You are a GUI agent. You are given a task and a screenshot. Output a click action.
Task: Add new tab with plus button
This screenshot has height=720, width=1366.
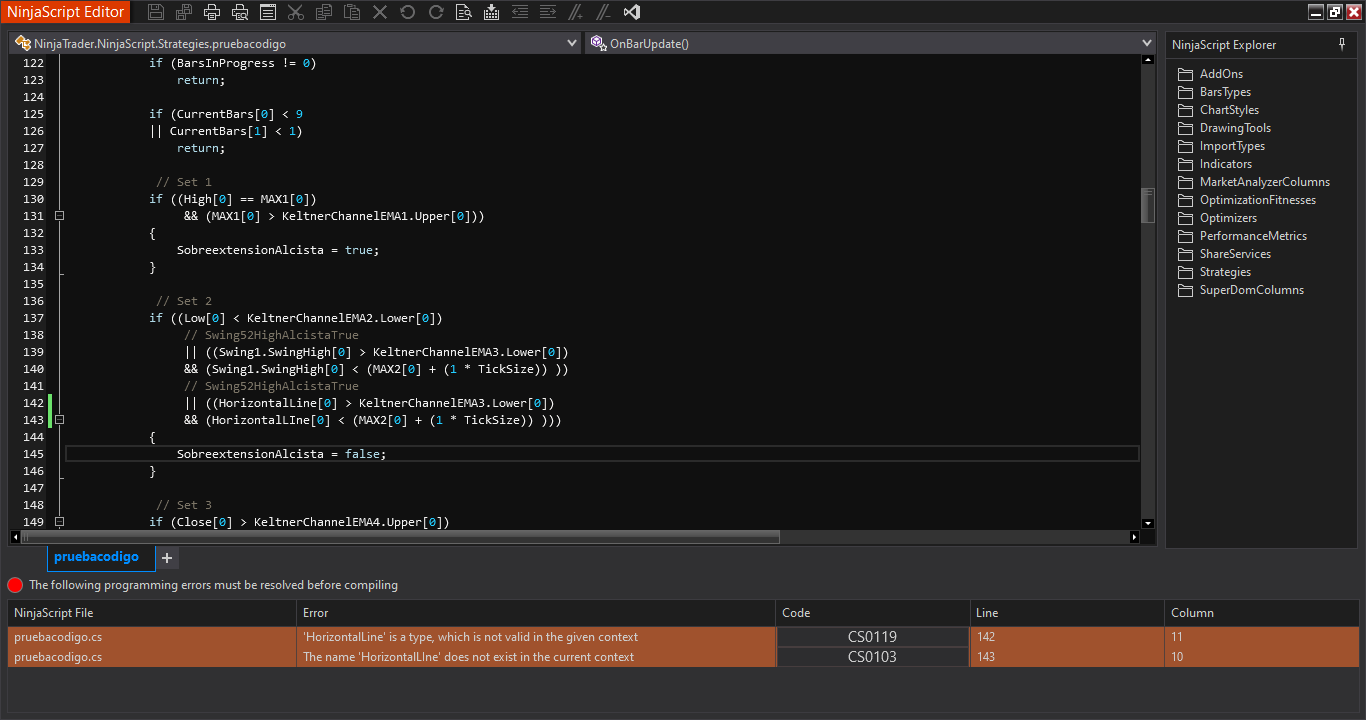coord(167,558)
